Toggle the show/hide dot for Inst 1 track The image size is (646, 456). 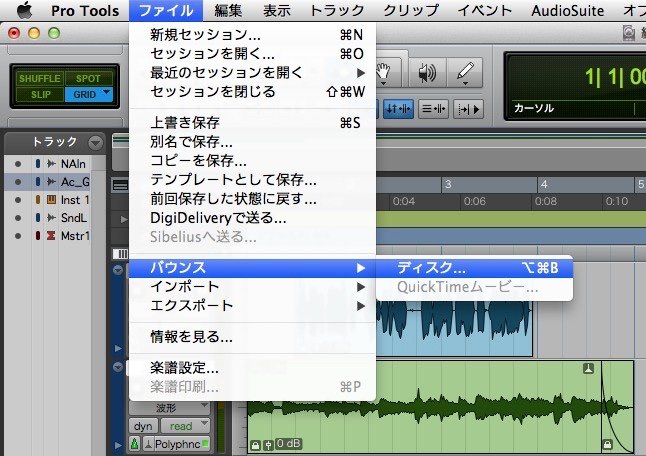[x=18, y=200]
